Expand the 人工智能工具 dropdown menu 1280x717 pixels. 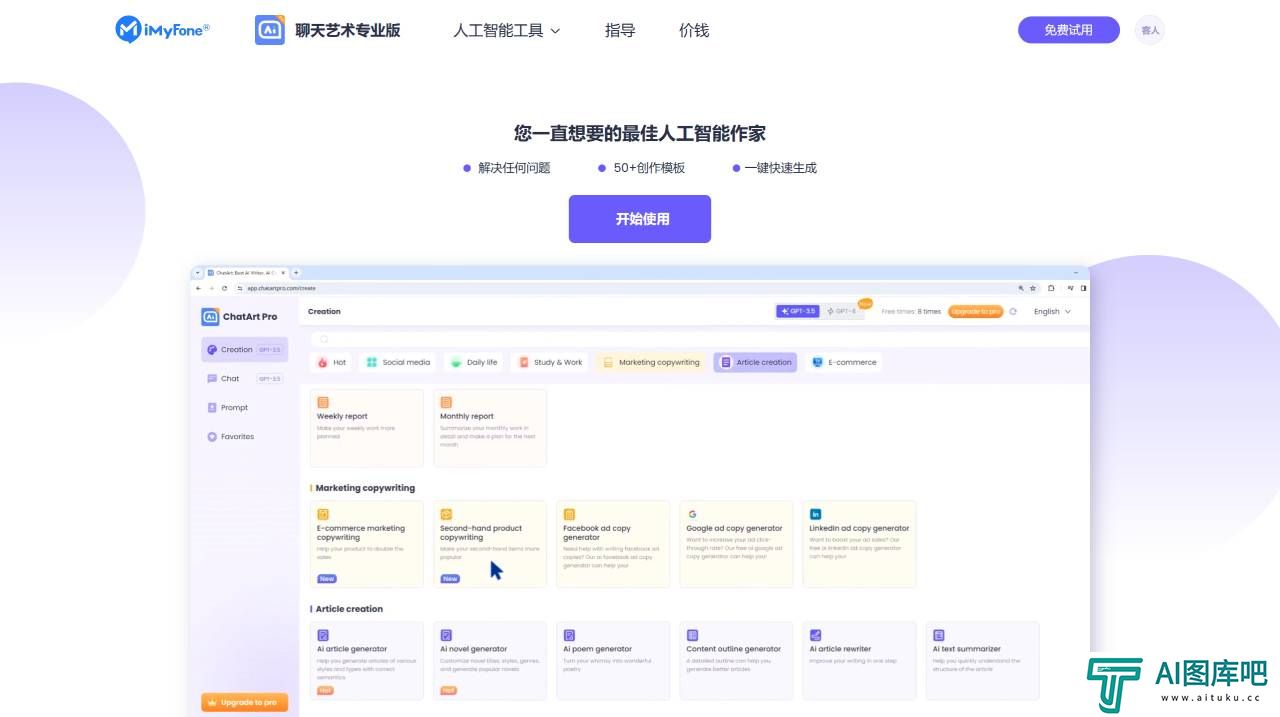click(x=506, y=31)
